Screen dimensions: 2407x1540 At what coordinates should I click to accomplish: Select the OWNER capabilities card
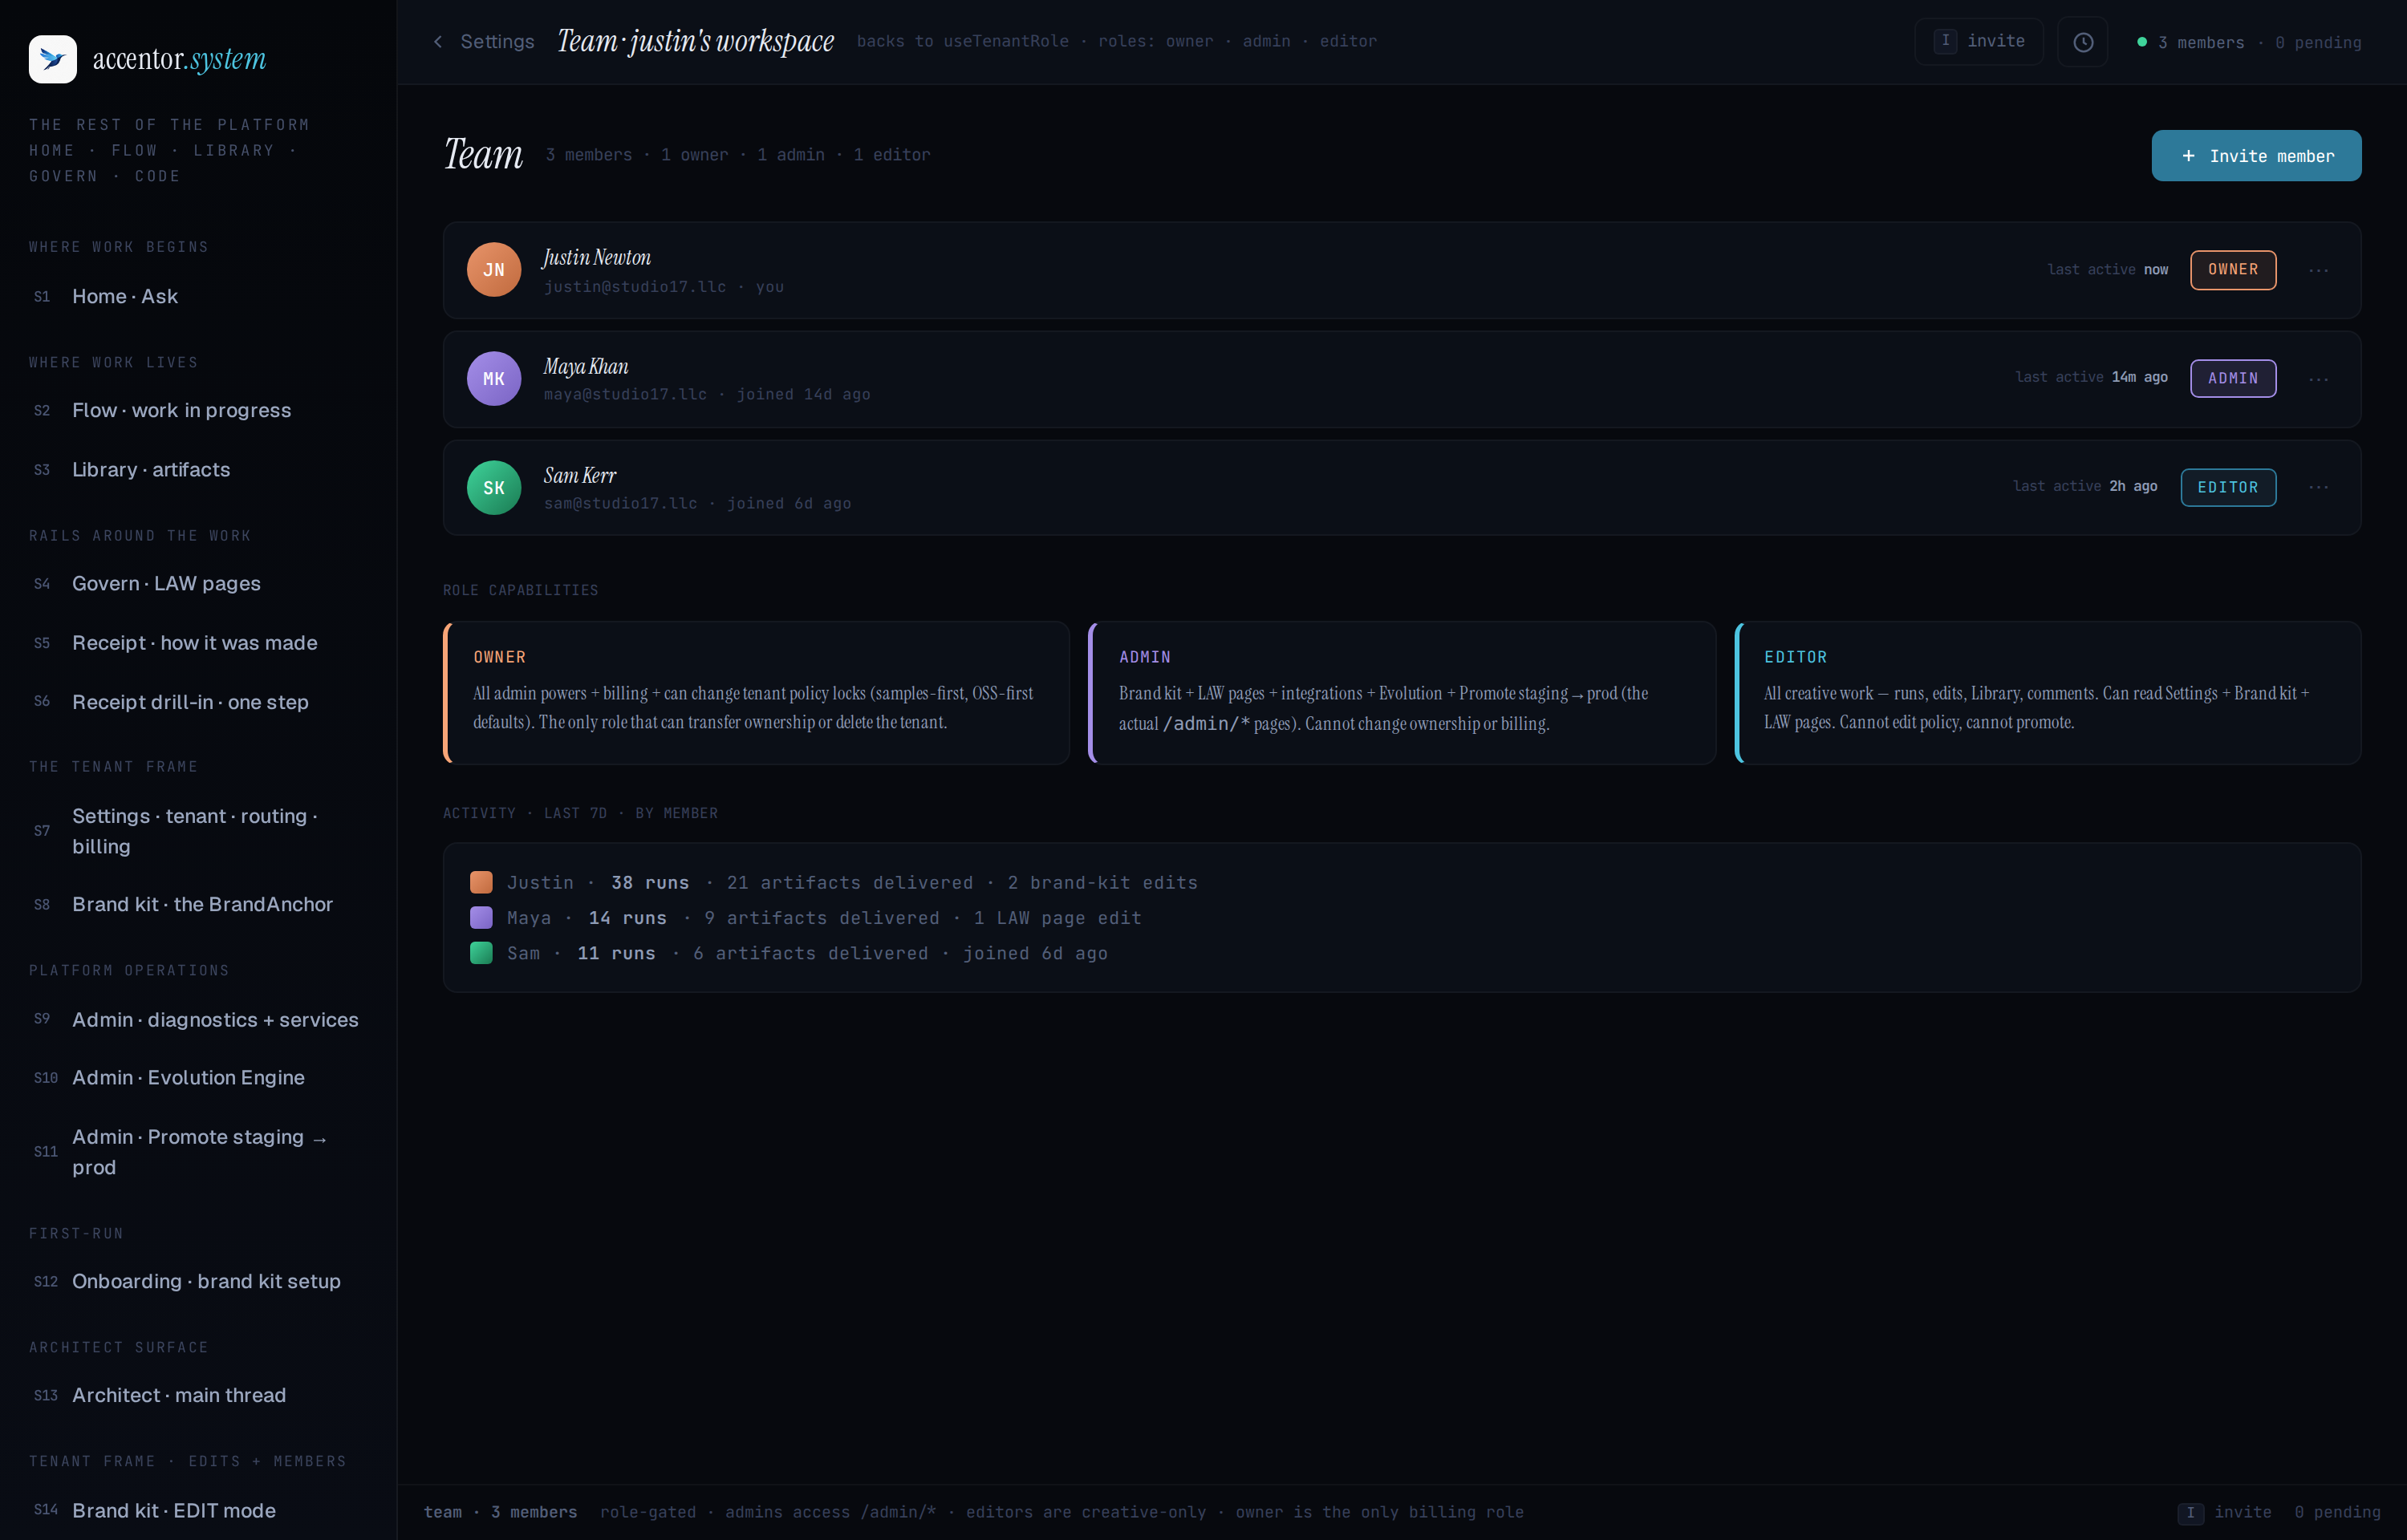click(x=756, y=693)
